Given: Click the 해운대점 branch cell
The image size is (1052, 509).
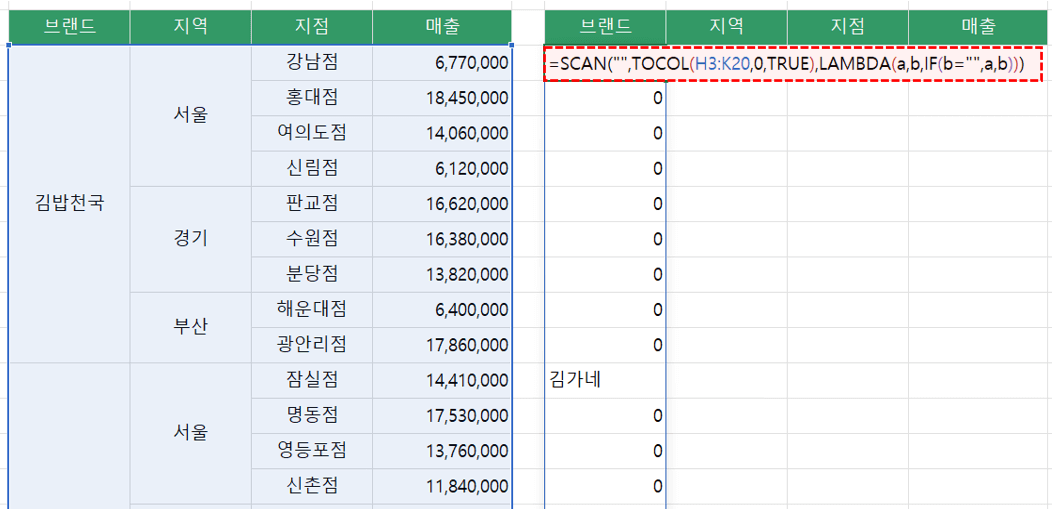Looking at the screenshot, I should tap(311, 309).
